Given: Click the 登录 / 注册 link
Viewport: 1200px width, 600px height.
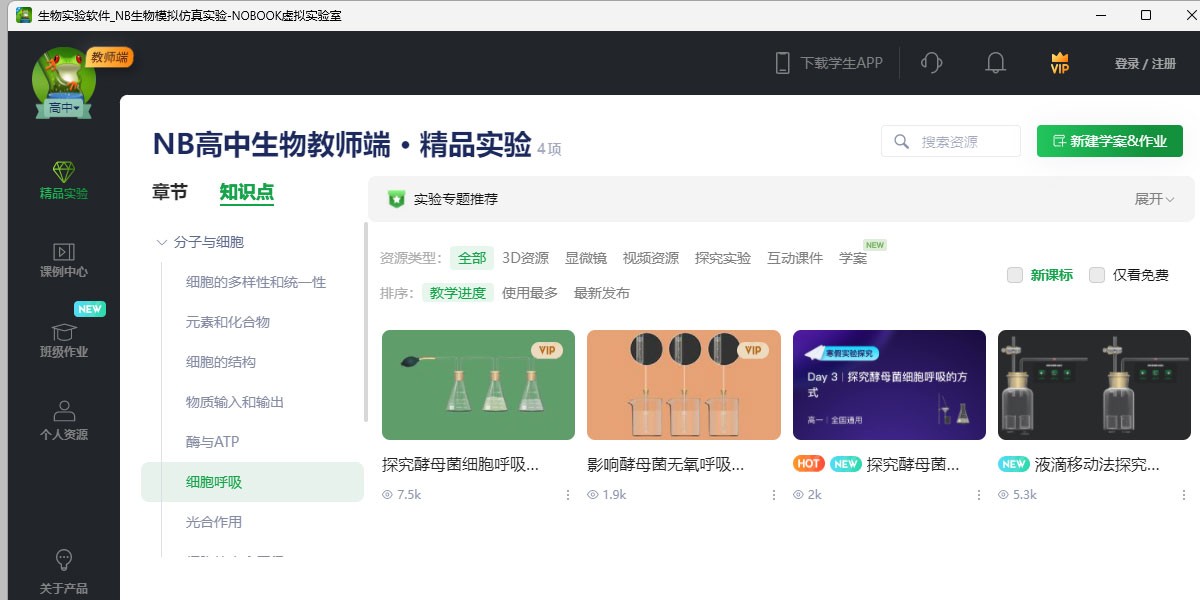Looking at the screenshot, I should [x=1145, y=63].
